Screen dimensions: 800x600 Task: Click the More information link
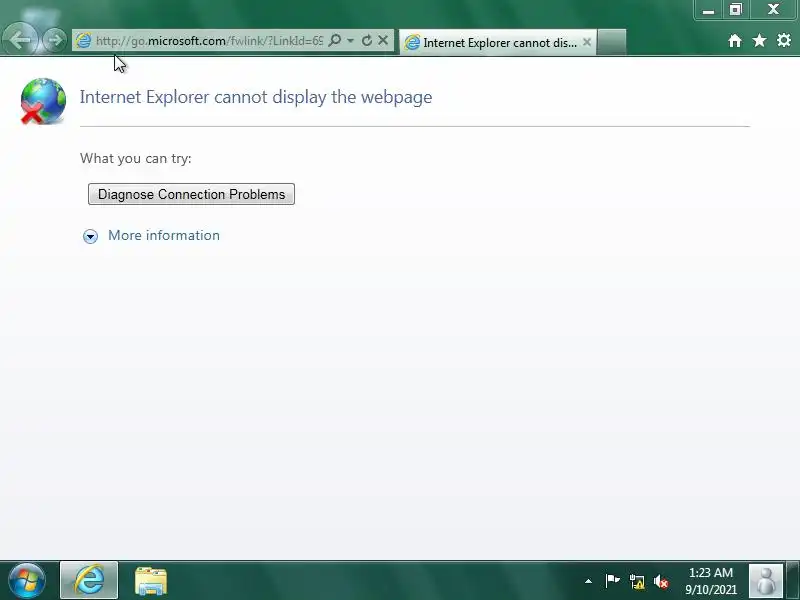pyautogui.click(x=164, y=235)
